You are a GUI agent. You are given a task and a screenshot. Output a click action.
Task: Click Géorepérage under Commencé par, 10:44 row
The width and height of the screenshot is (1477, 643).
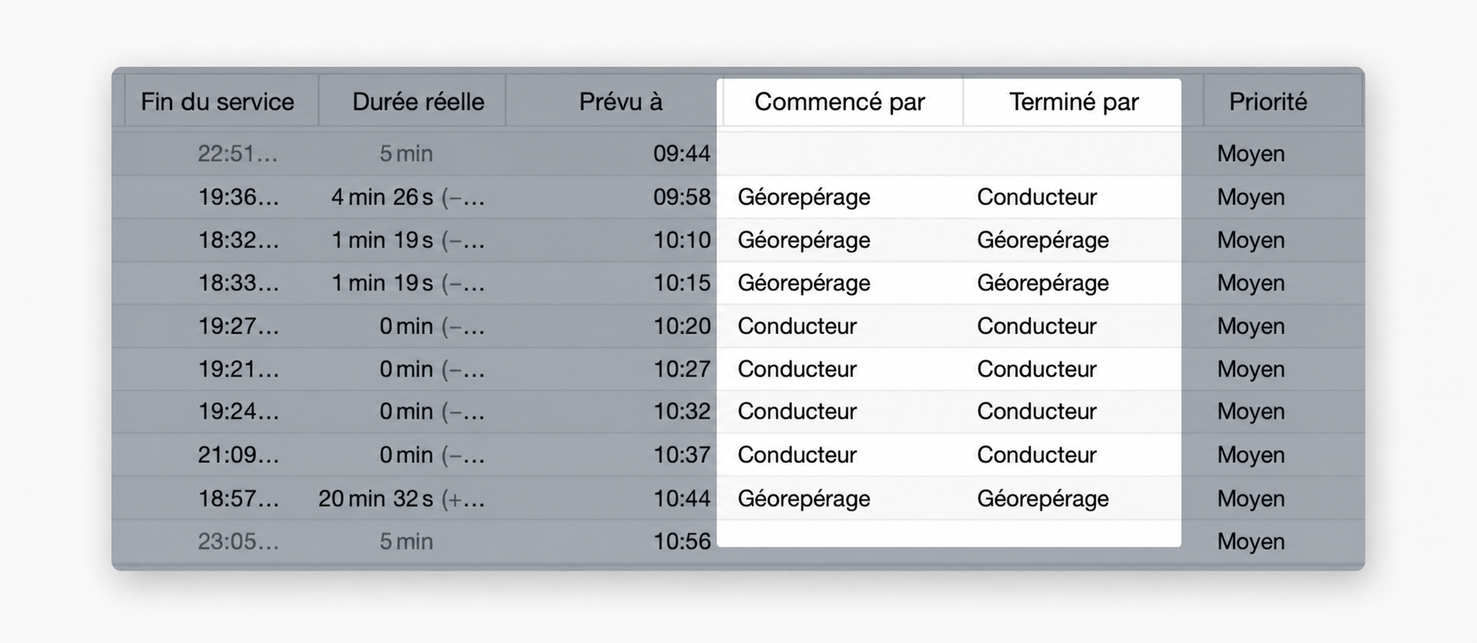[x=804, y=498]
